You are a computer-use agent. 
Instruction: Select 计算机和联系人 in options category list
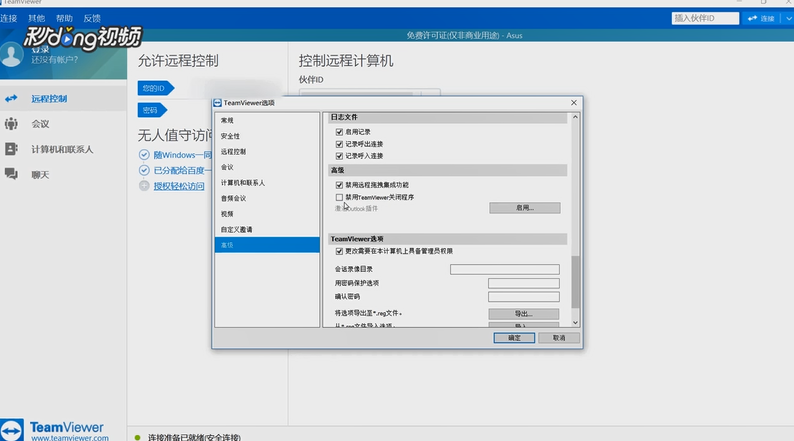[x=267, y=183]
